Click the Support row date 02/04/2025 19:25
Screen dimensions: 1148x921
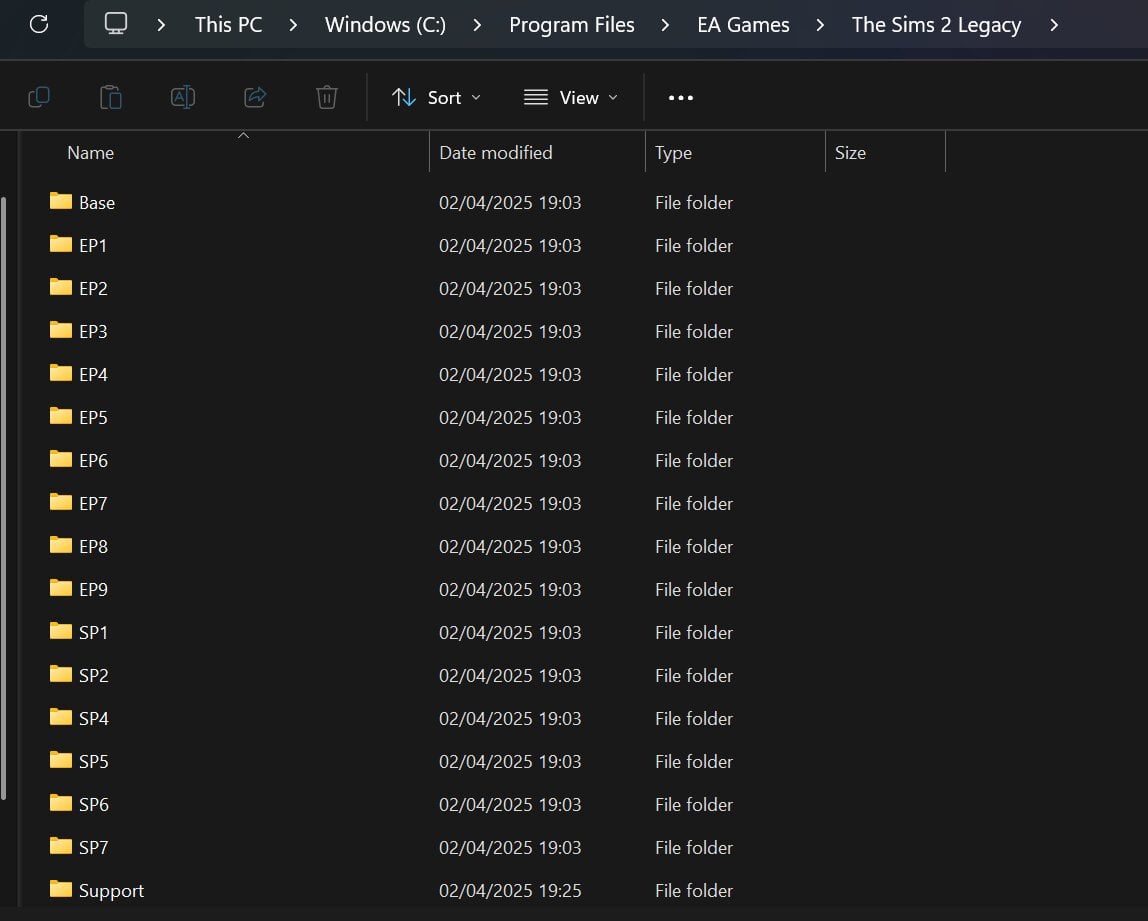tap(510, 890)
